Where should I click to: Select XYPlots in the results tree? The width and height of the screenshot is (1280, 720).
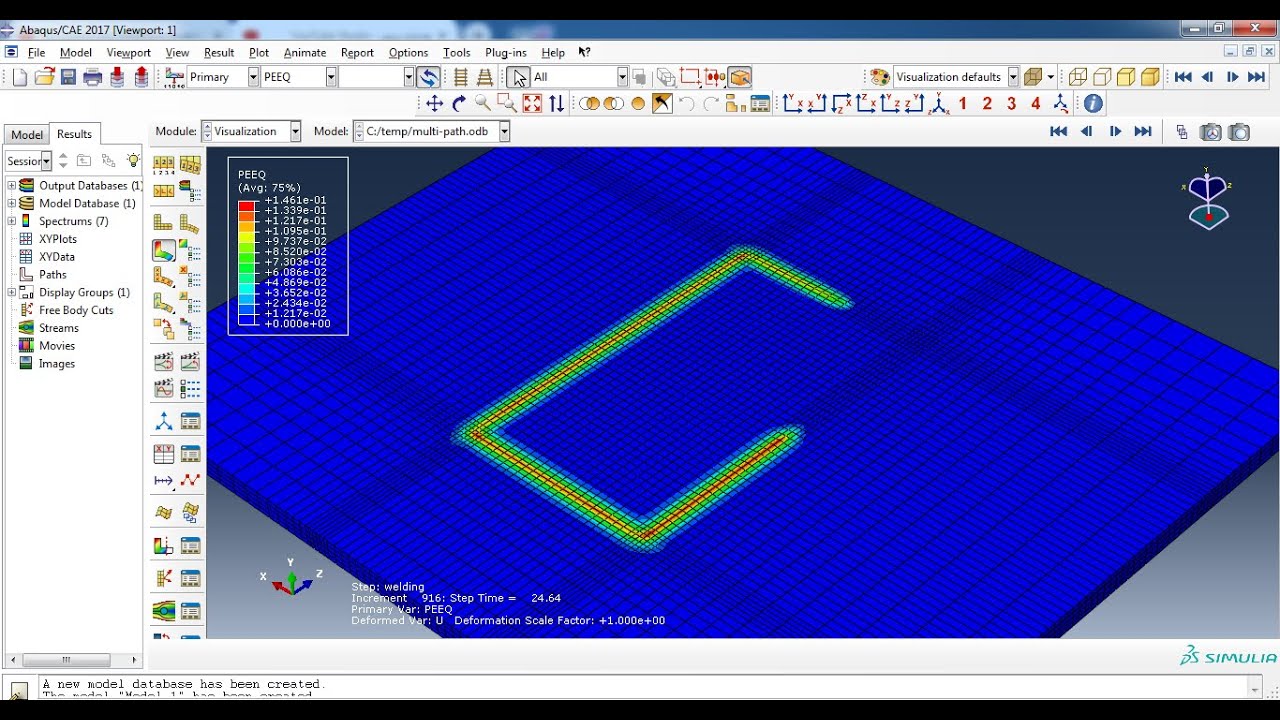coord(58,239)
